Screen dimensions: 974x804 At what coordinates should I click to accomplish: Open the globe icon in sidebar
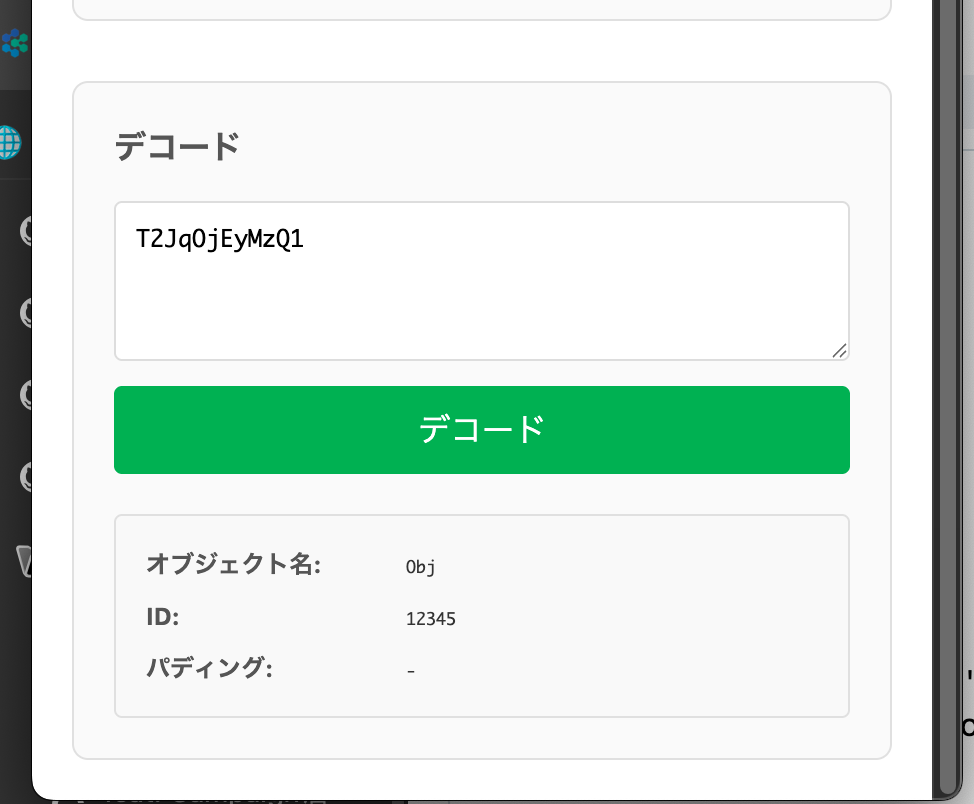[x=11, y=142]
